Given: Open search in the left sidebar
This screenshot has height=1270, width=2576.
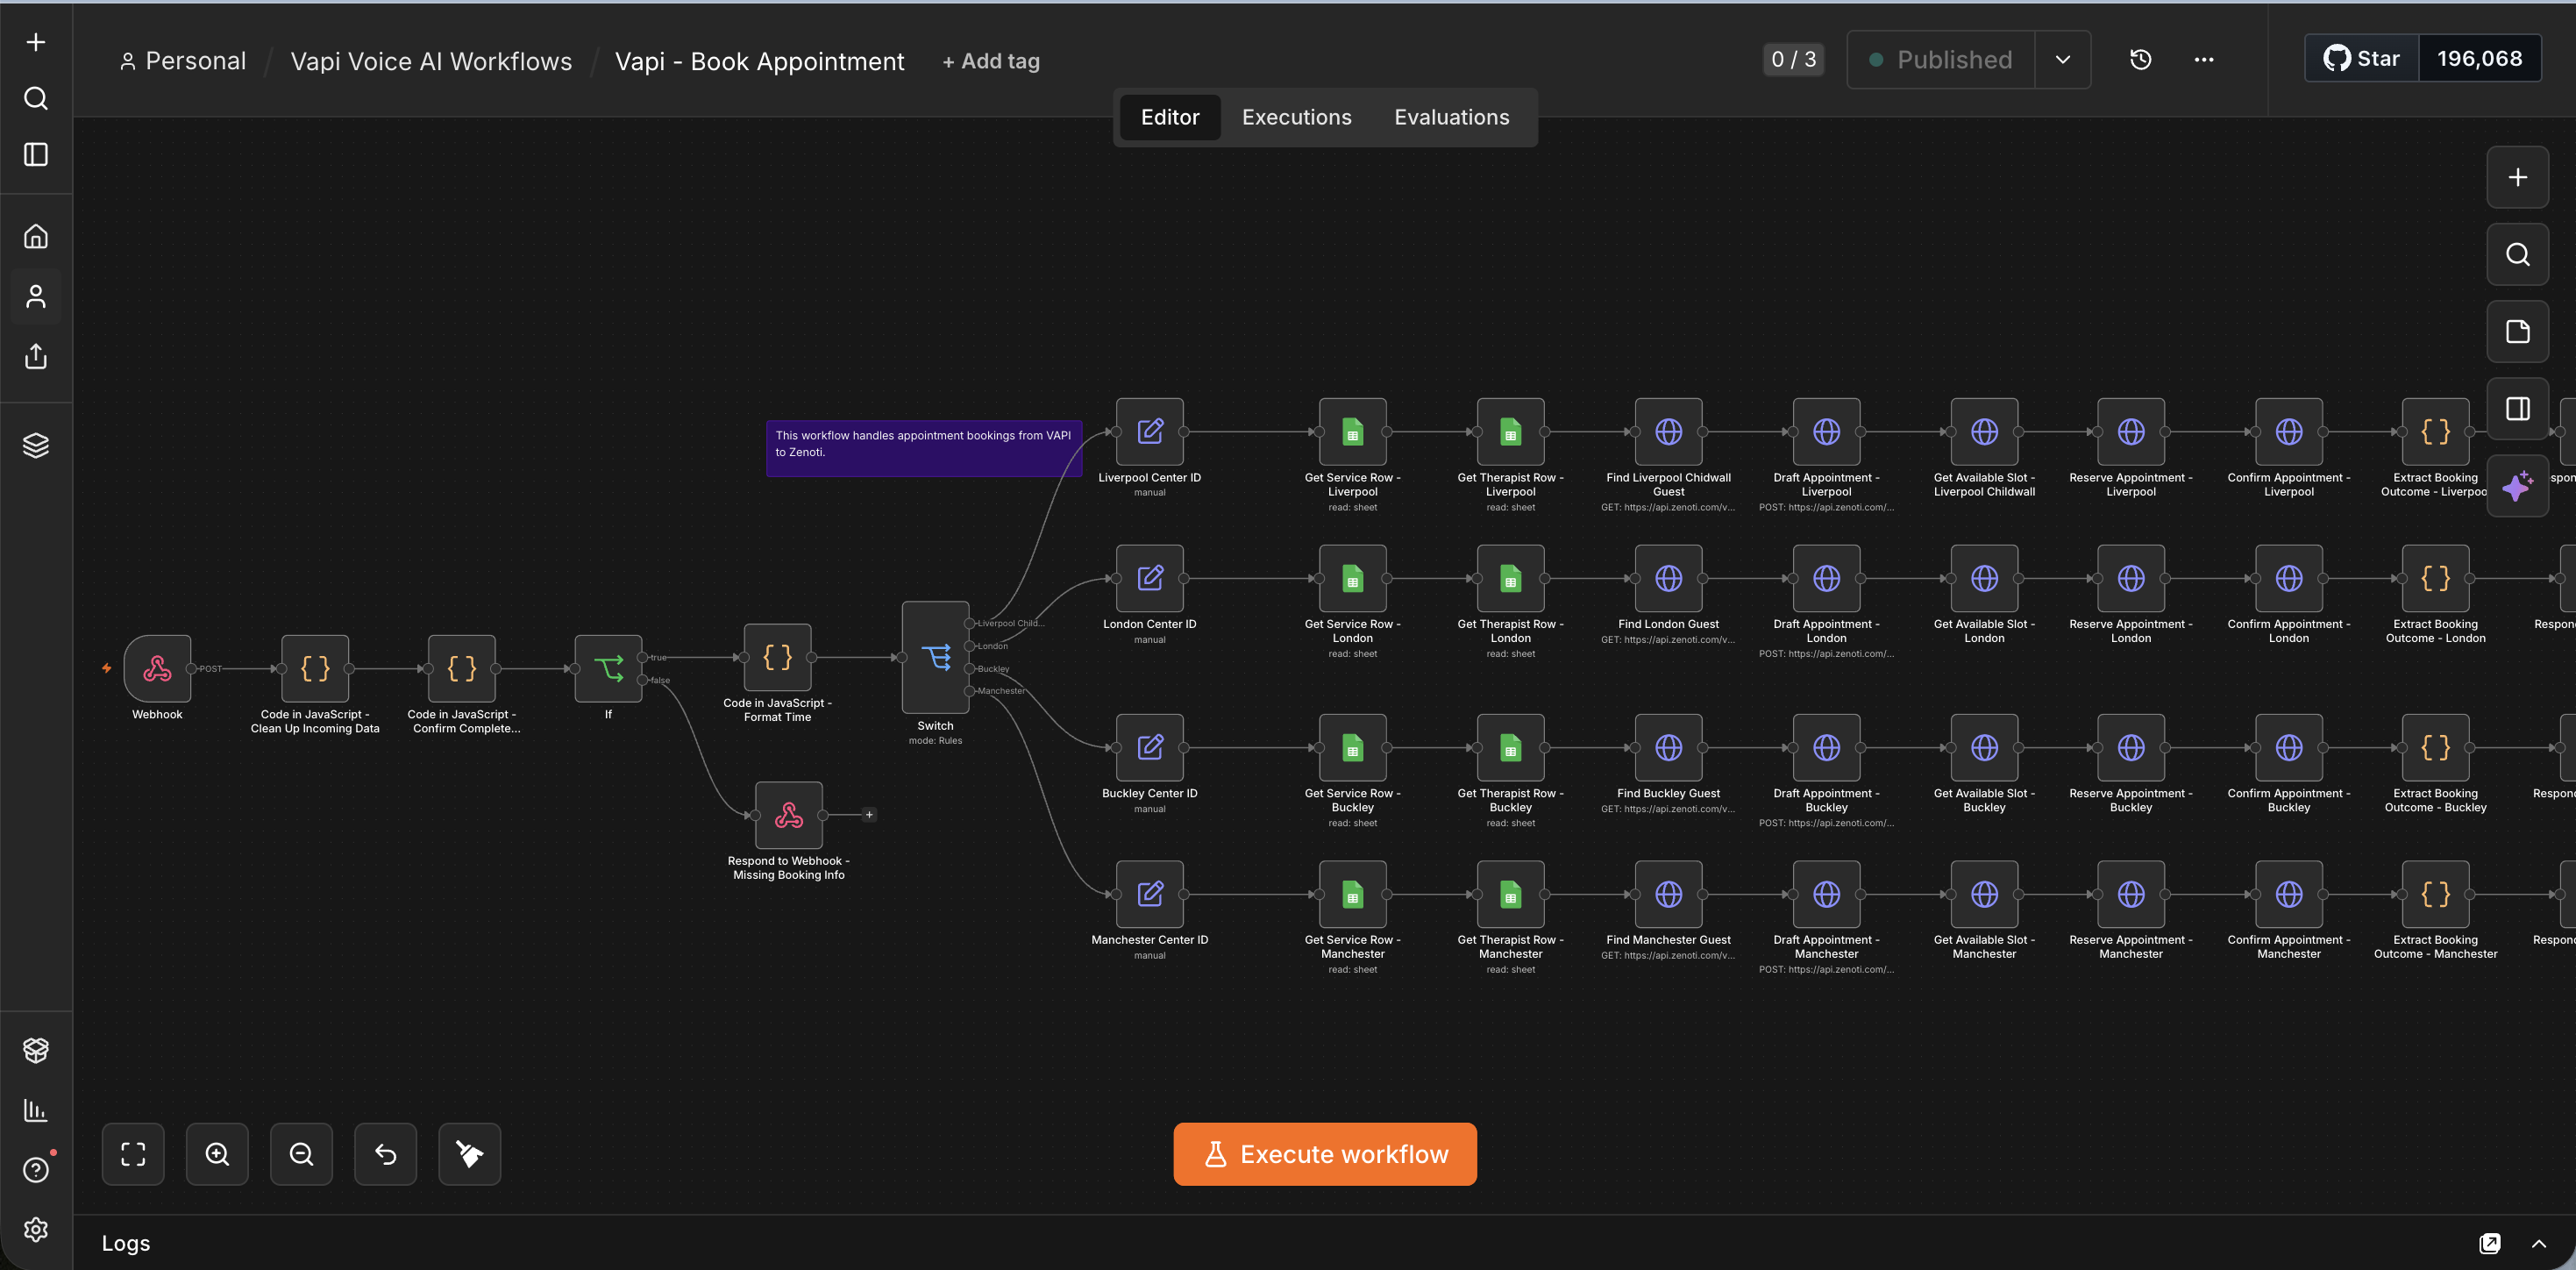Looking at the screenshot, I should pyautogui.click(x=36, y=98).
